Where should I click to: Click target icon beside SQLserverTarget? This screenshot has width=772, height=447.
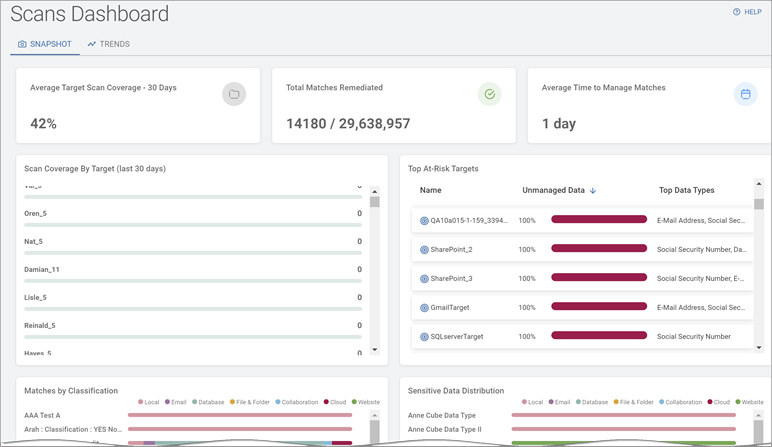[424, 337]
